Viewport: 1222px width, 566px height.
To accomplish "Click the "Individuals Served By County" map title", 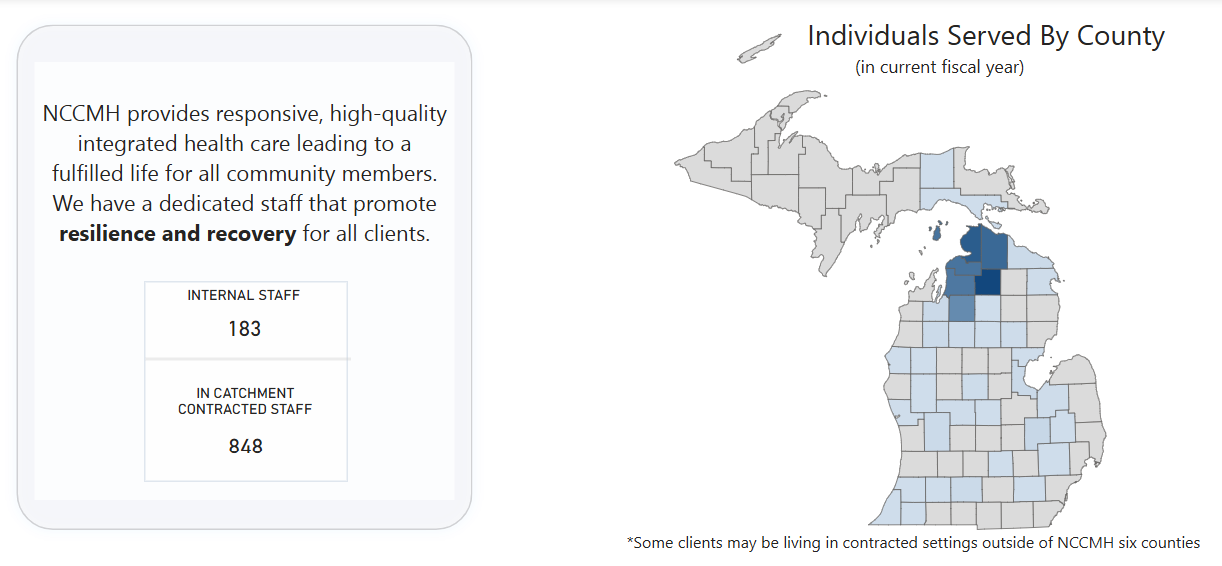I will (985, 37).
